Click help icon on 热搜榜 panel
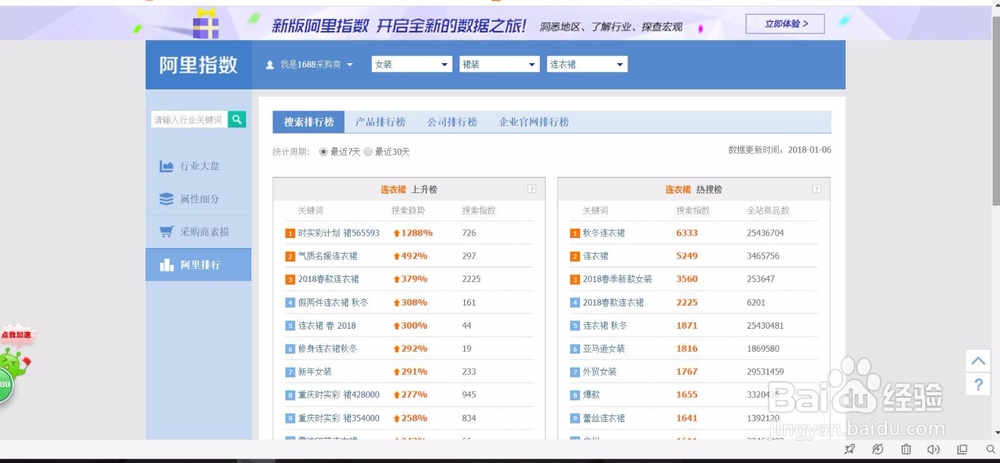 816,189
